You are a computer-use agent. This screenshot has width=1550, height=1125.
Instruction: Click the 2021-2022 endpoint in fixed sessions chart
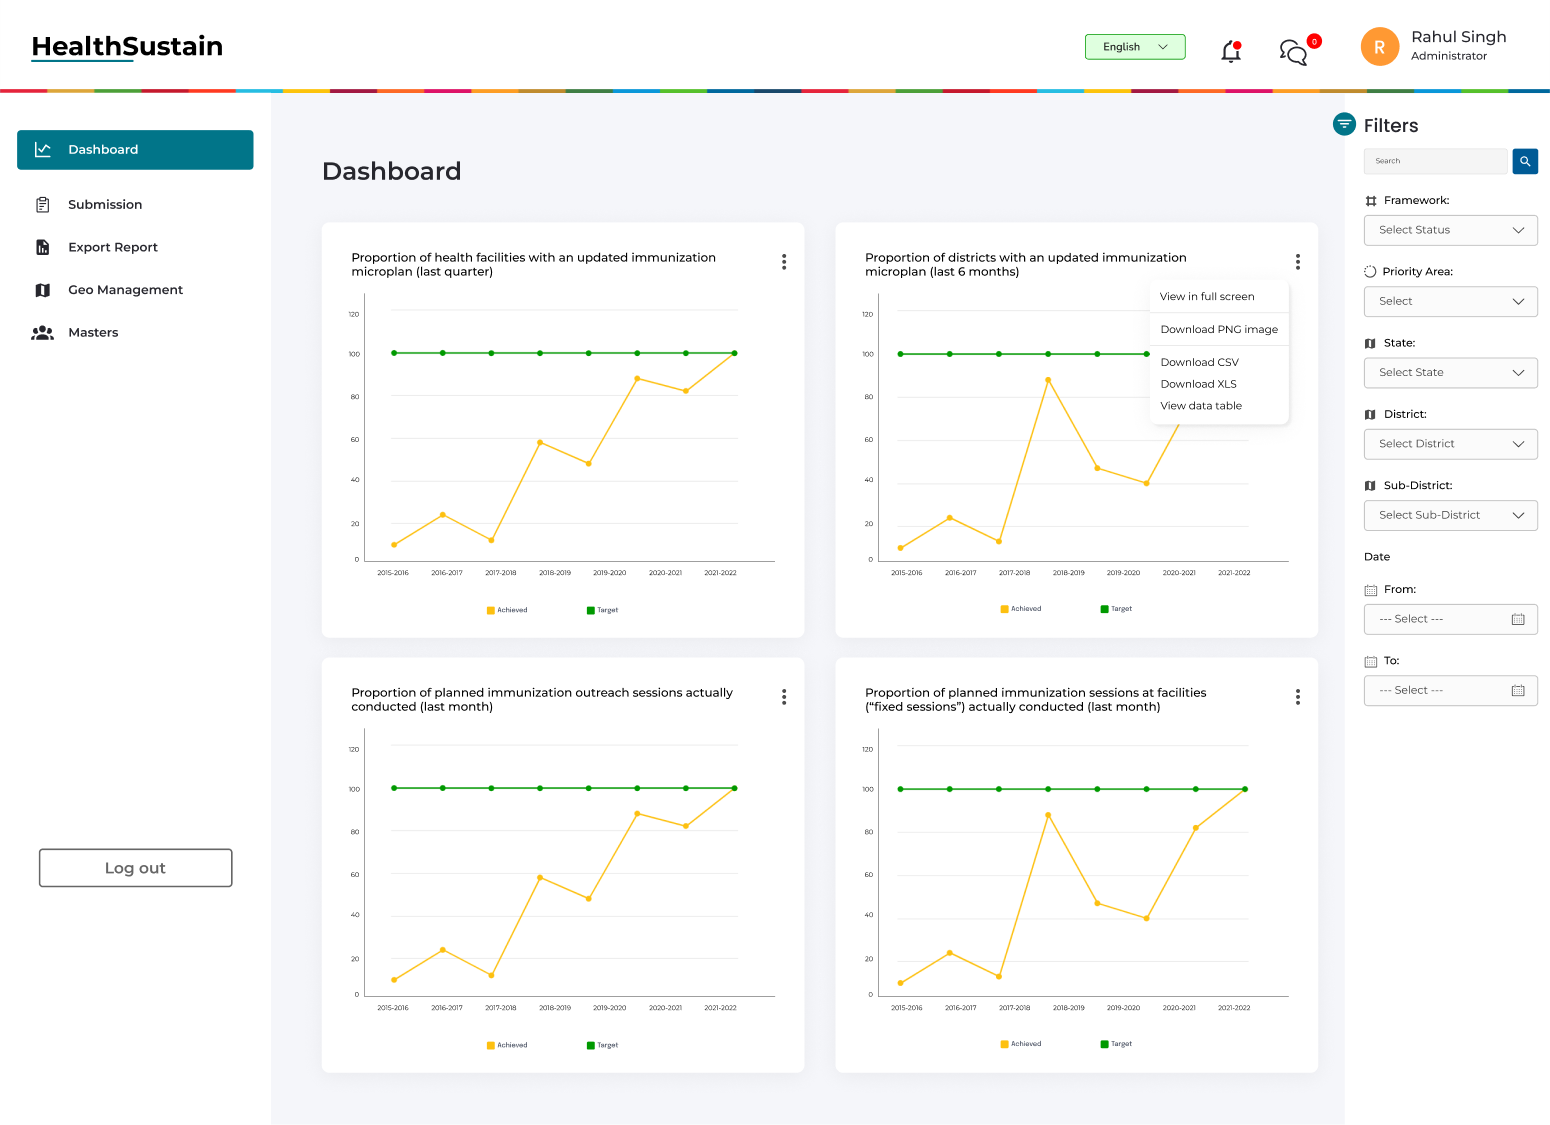point(1245,789)
